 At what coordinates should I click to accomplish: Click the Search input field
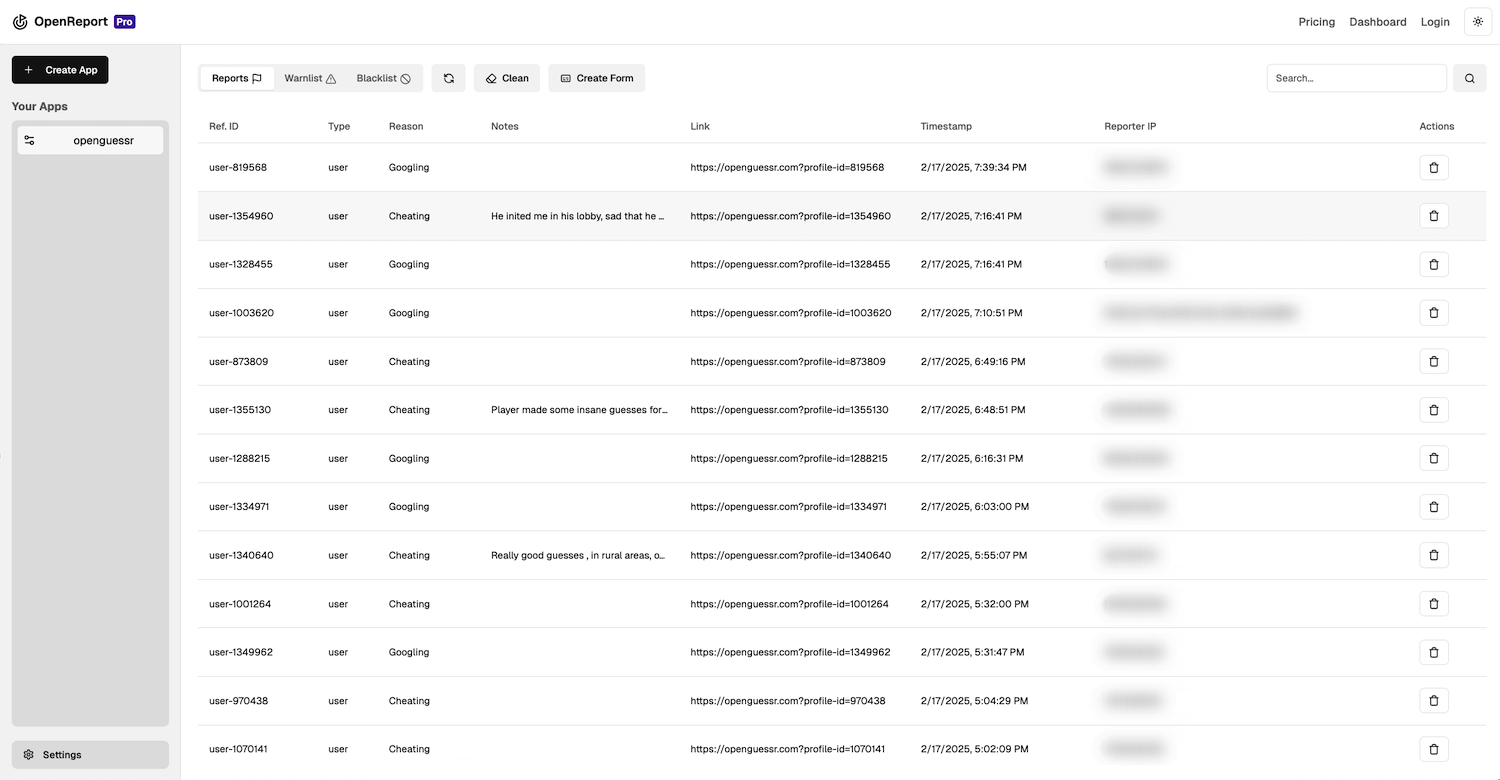[x=1356, y=78]
